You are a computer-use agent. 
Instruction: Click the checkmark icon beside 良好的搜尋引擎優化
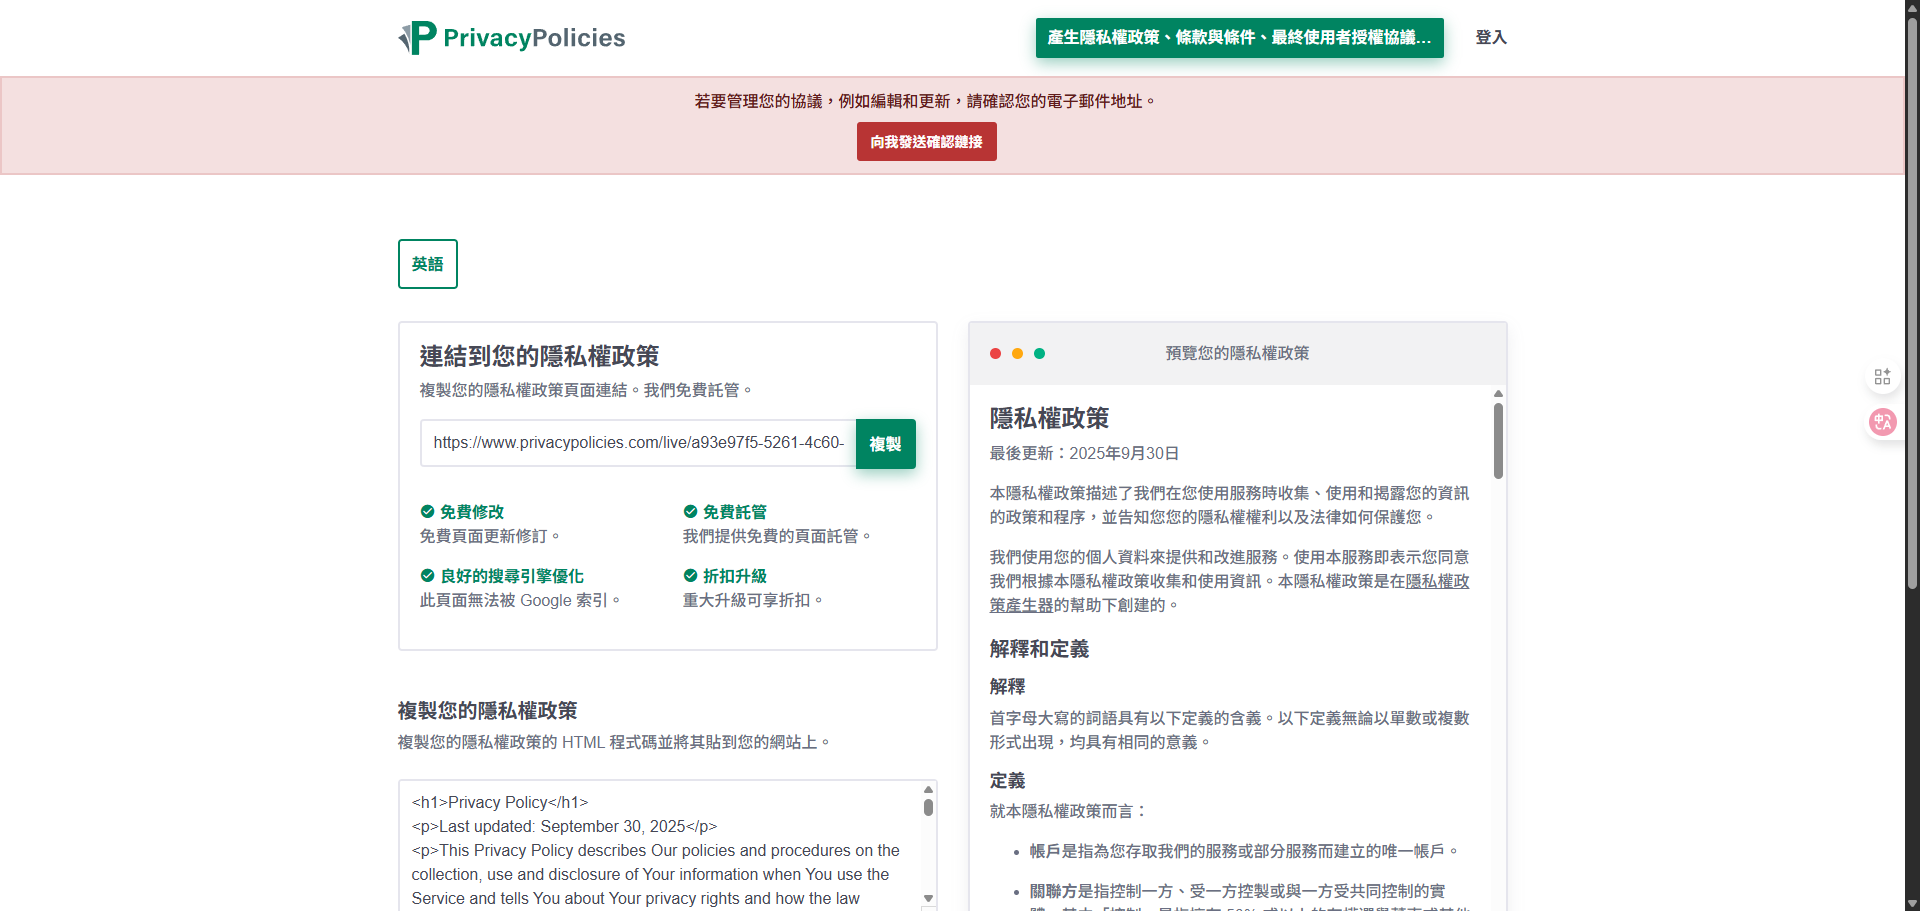pos(427,576)
